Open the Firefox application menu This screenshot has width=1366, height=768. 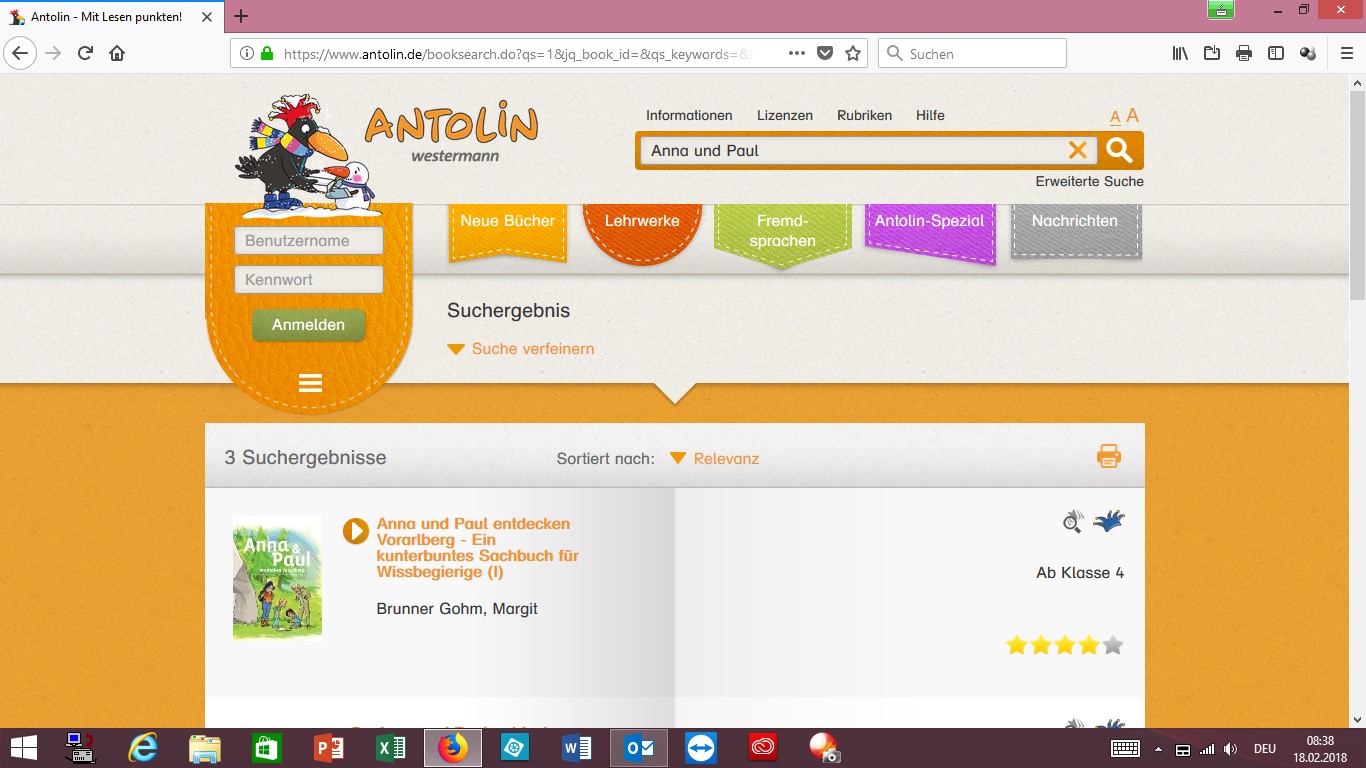tap(1344, 53)
